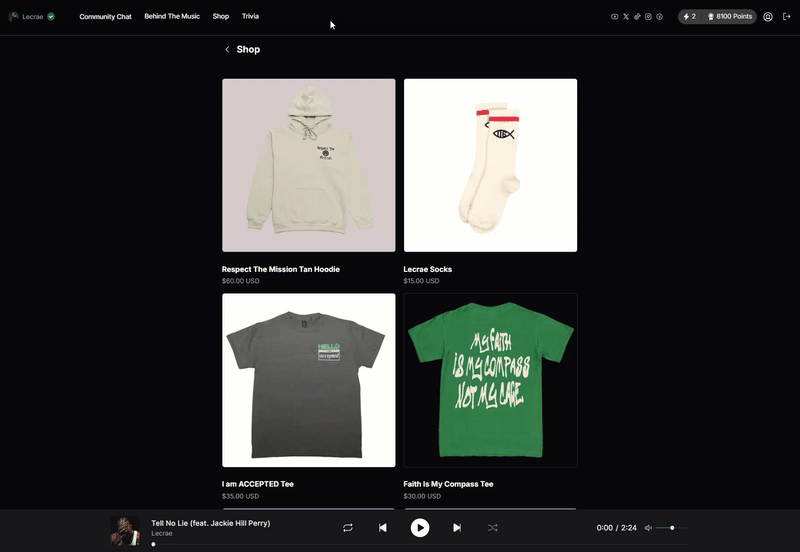
Task: Click the lightning bolt streak counter
Action: pos(689,16)
